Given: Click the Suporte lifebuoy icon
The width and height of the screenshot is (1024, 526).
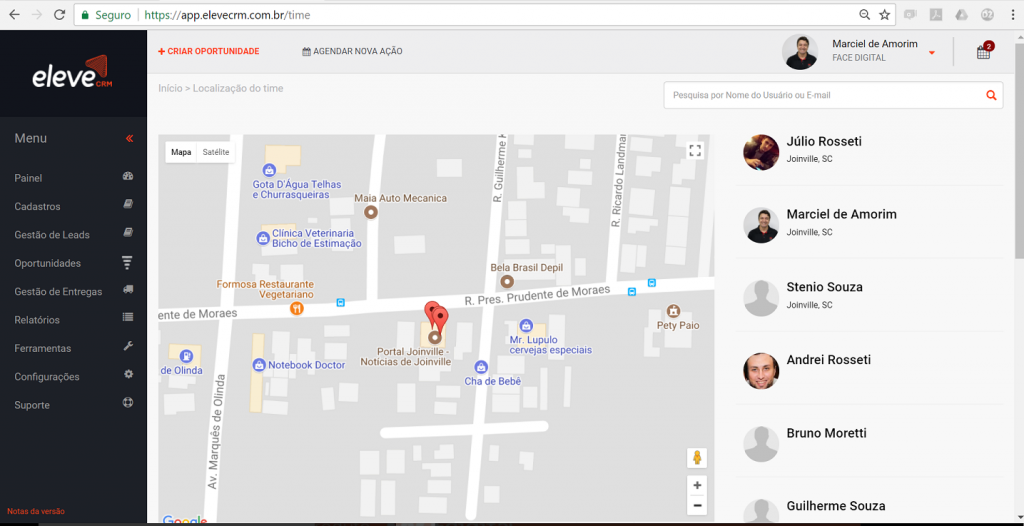Looking at the screenshot, I should click(128, 403).
